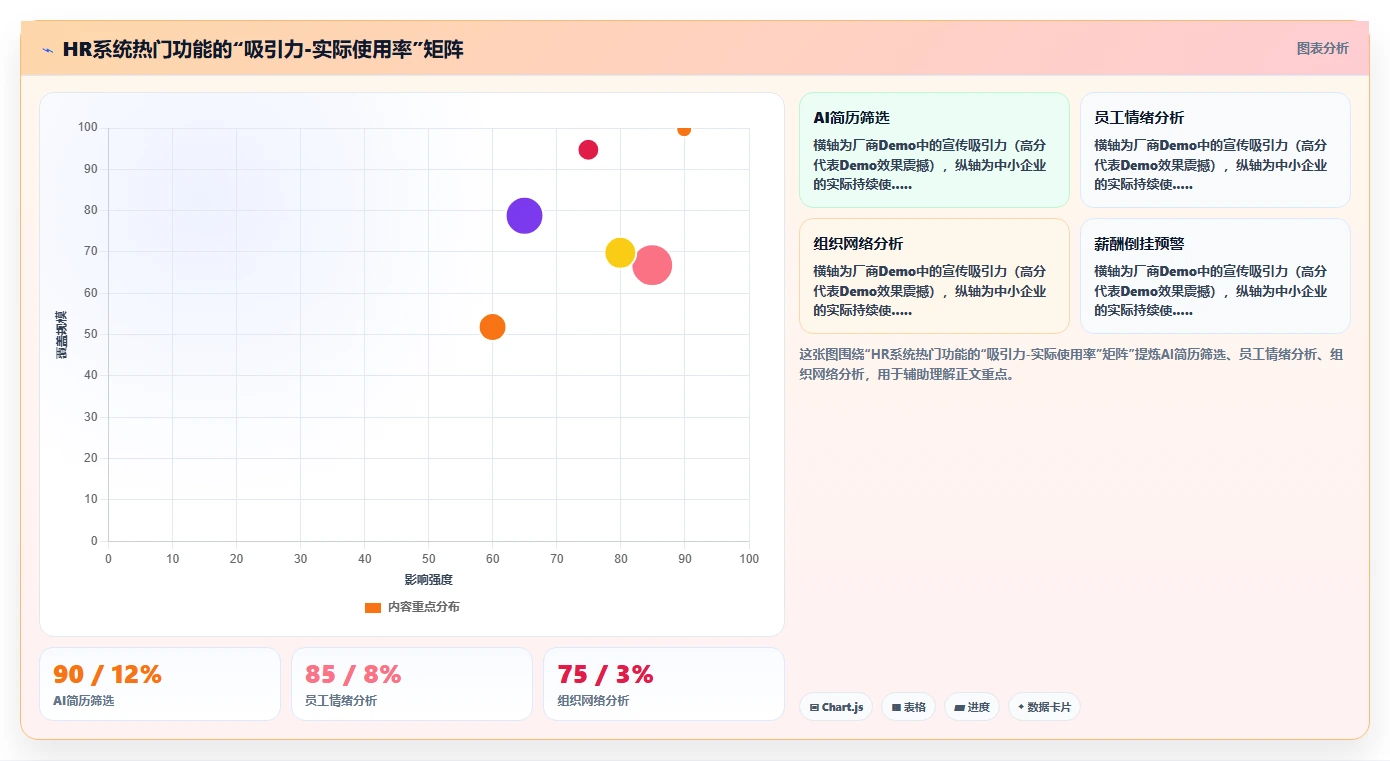This screenshot has height=761, width=1390.
Task: Open the 员工情绪分析 description card
Action: coord(1215,150)
